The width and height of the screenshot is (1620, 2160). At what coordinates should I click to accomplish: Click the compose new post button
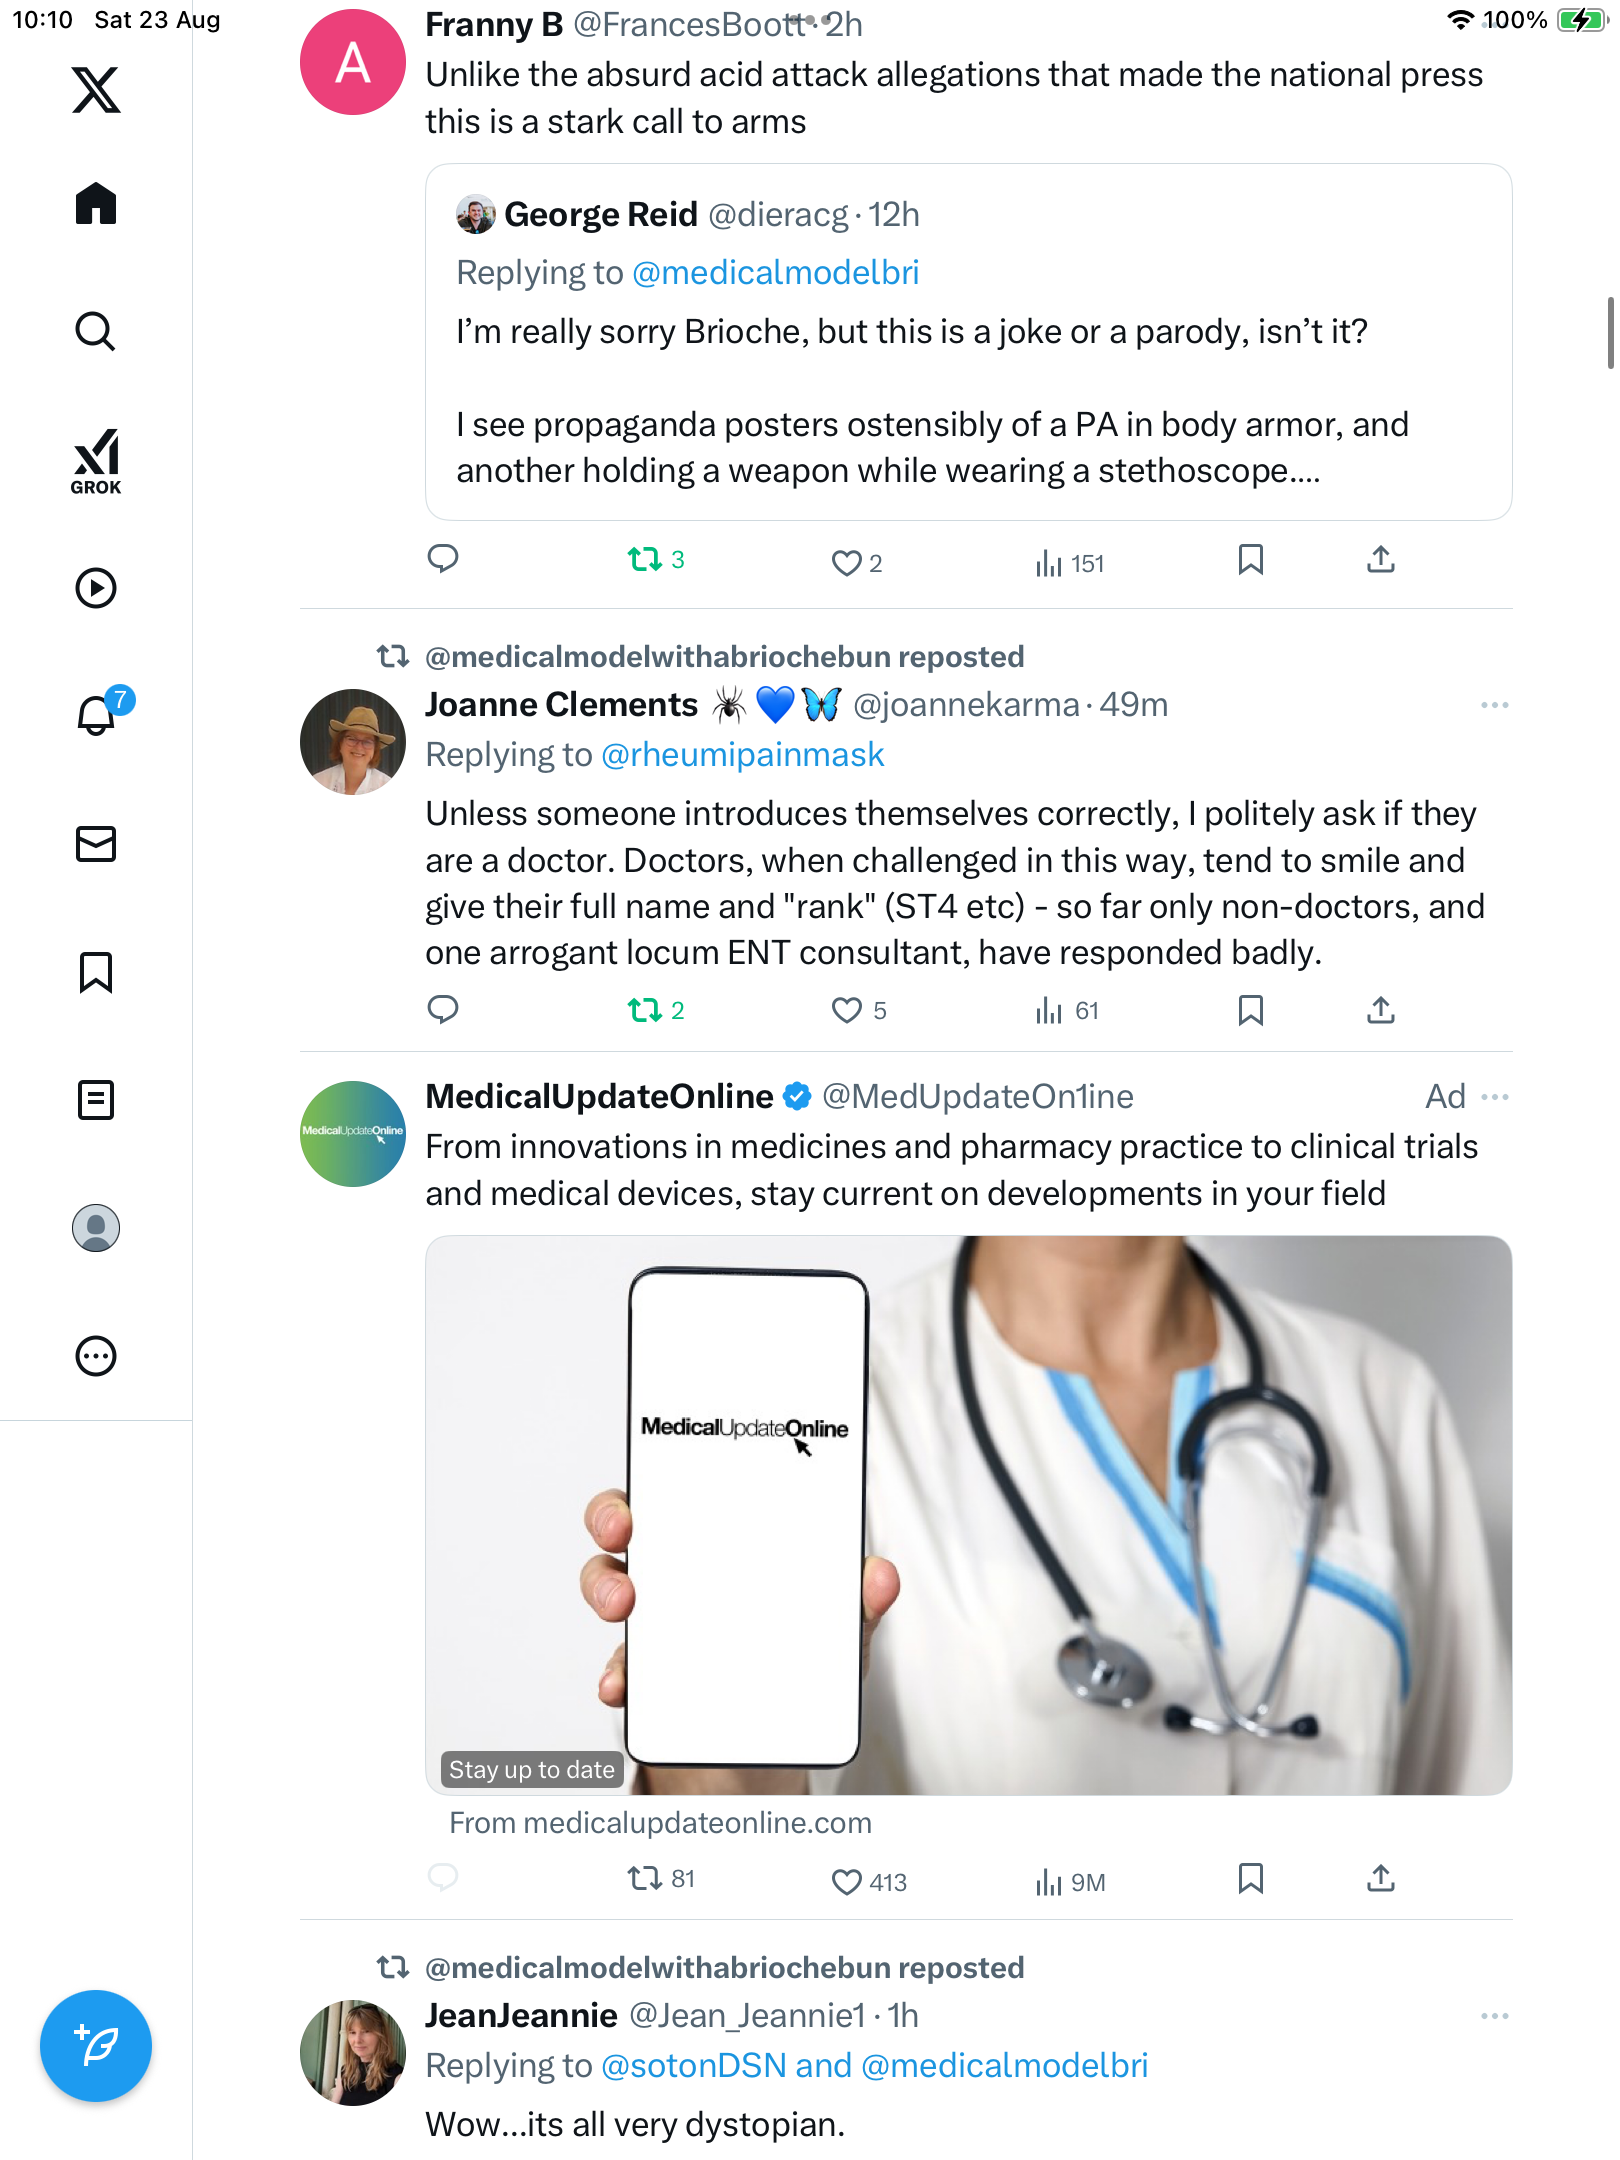(x=96, y=2046)
